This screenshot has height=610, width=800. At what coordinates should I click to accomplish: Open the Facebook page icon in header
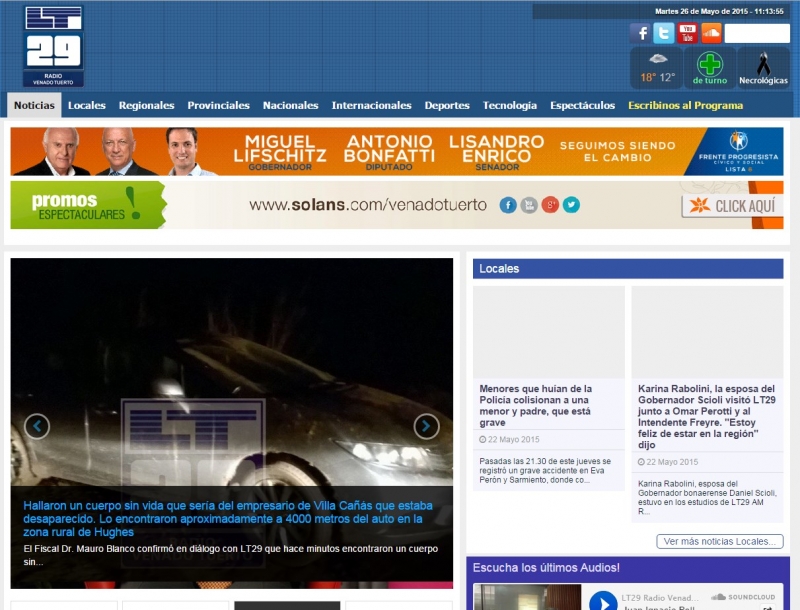640,34
